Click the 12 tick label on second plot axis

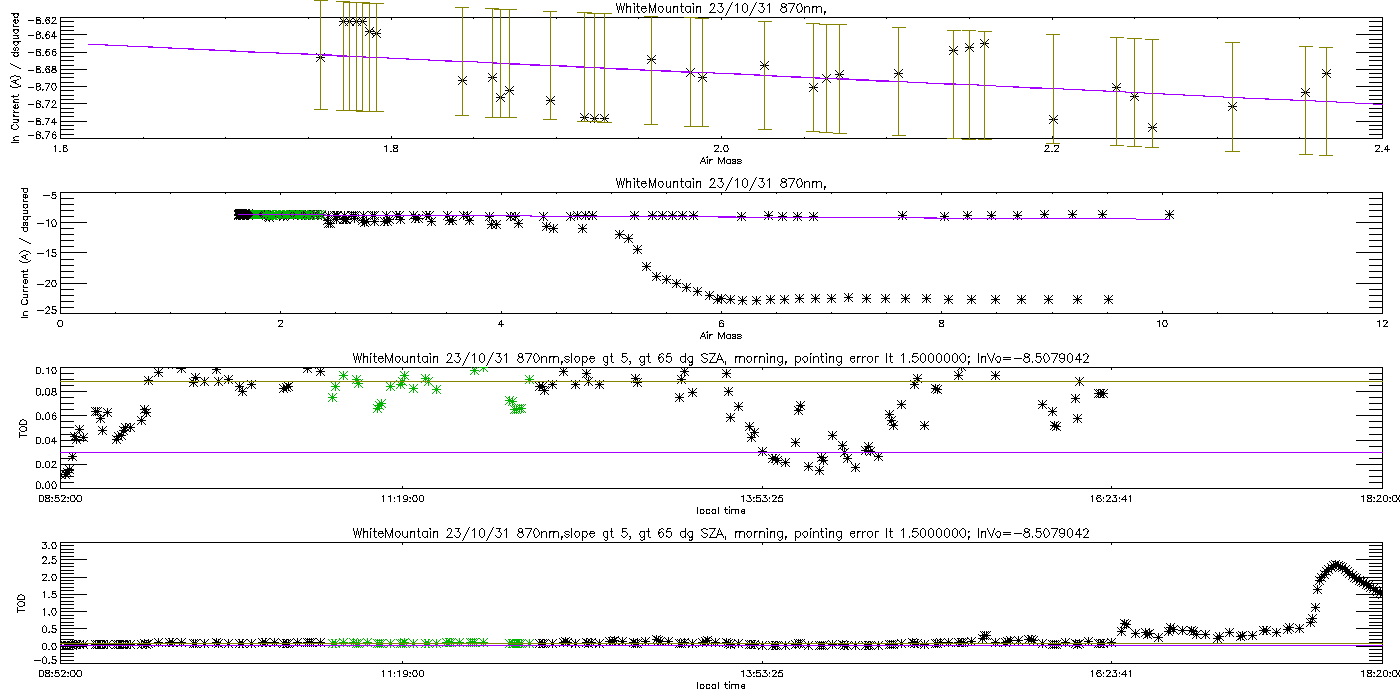(x=1381, y=324)
